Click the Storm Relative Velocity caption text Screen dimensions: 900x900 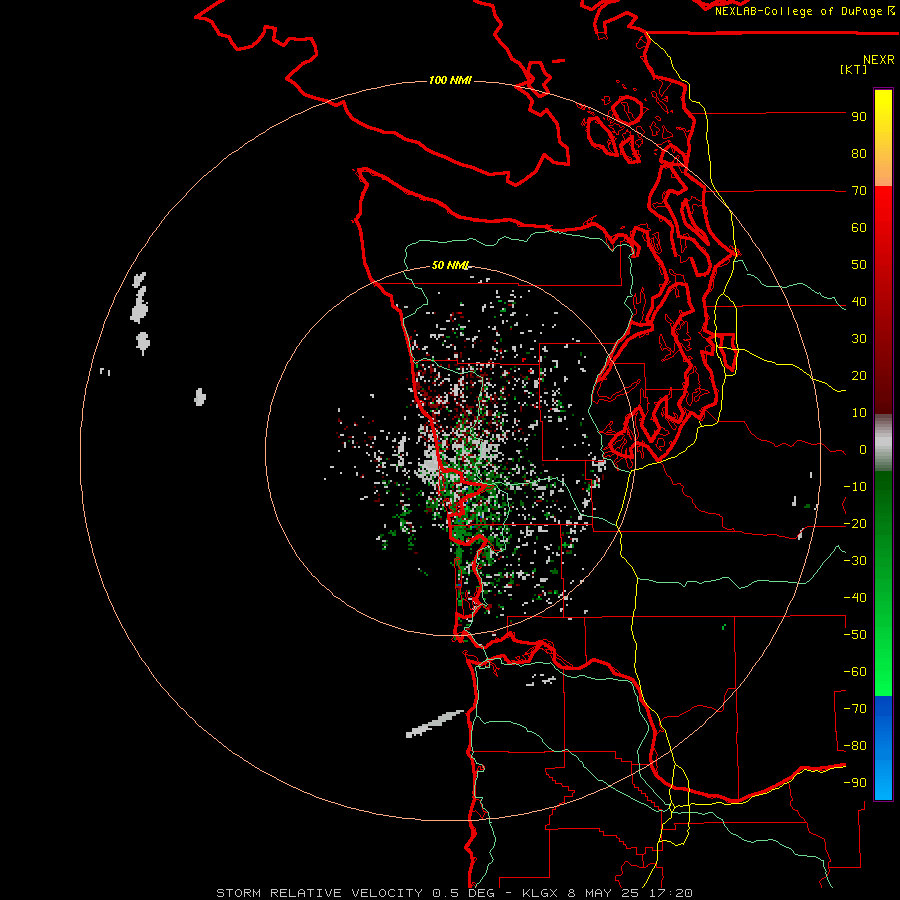point(320,893)
